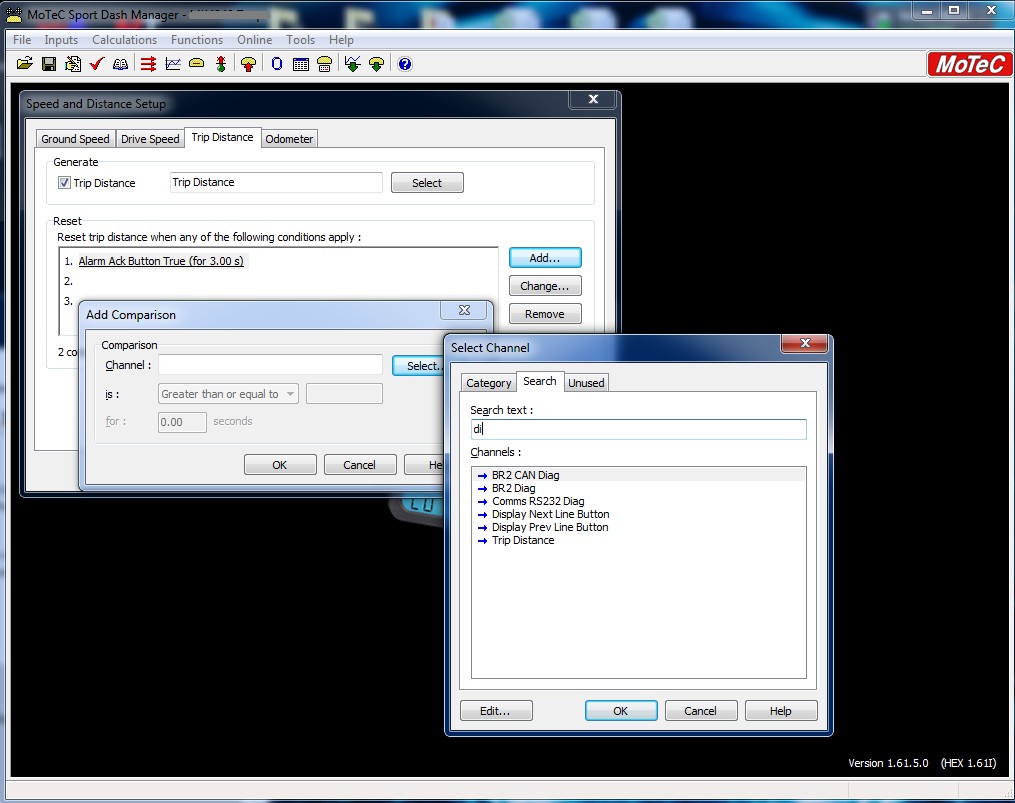Click the Add... reset condition button
The width and height of the screenshot is (1015, 803).
(x=545, y=258)
